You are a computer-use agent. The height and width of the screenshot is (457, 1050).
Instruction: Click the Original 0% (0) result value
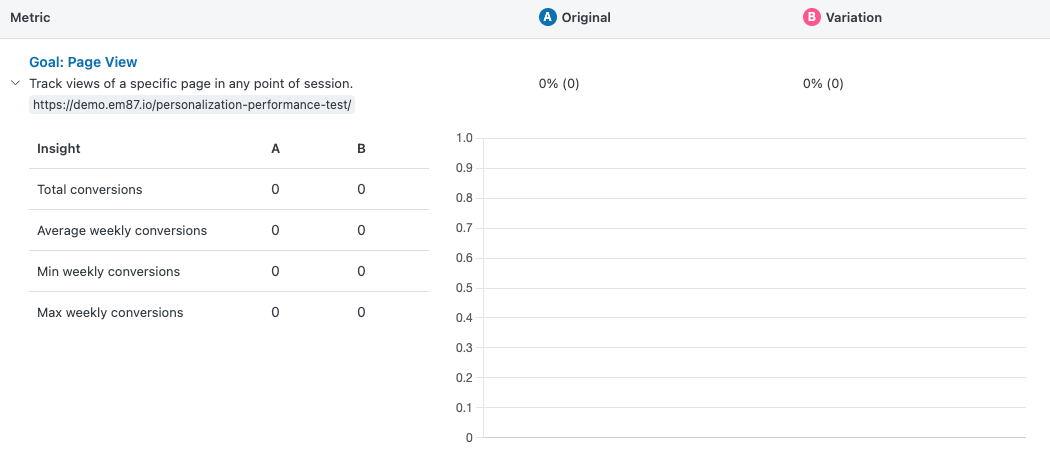tap(558, 84)
